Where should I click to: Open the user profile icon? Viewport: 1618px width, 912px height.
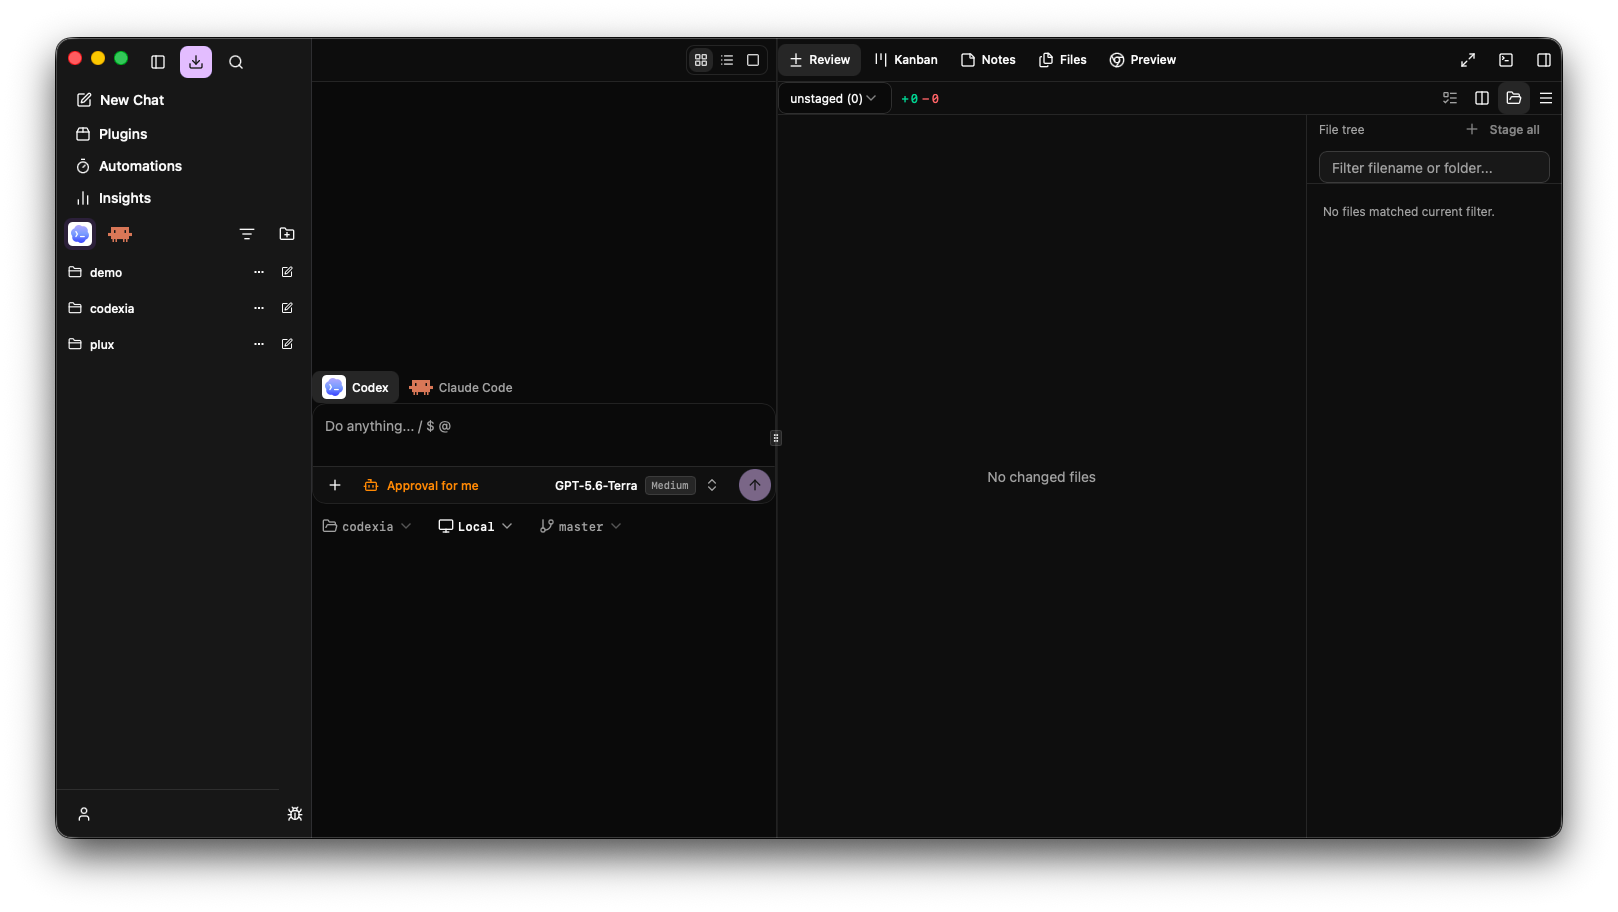coord(84,814)
